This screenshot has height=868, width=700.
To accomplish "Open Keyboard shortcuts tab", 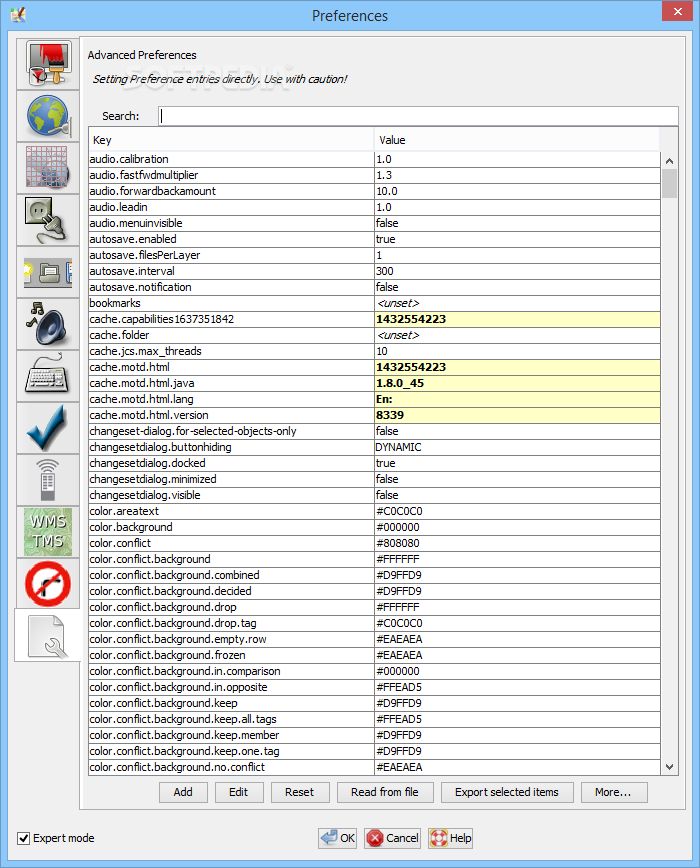I will click(x=48, y=376).
